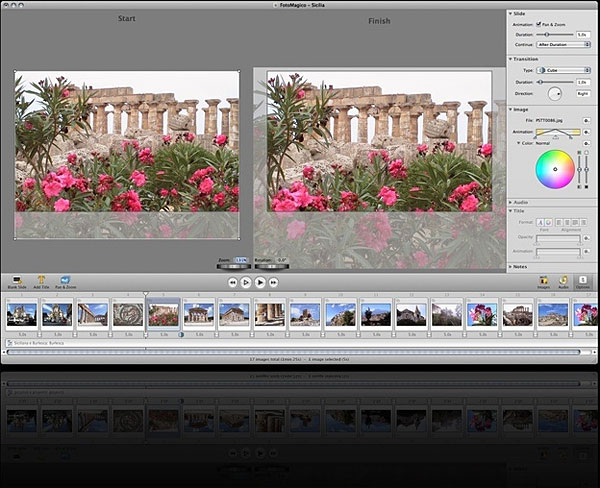Select the first title alignment icon

(559, 222)
